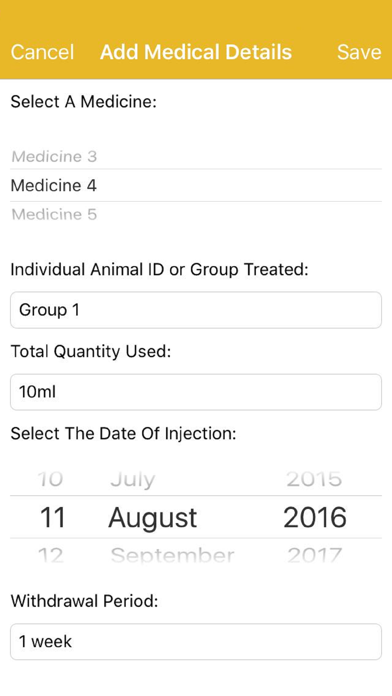Save the medical details
The height and width of the screenshot is (696, 392).
[x=359, y=52]
